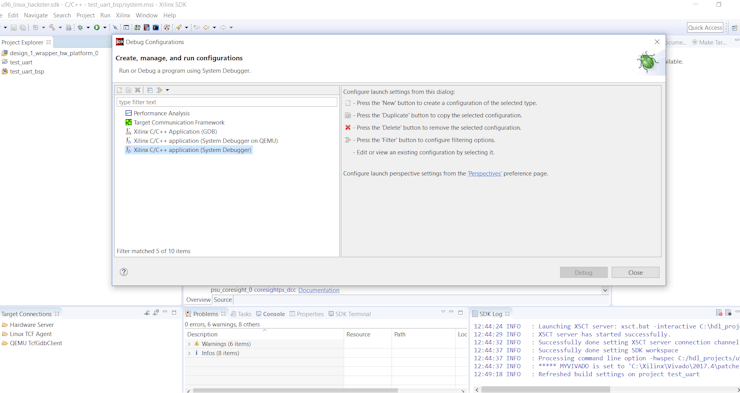Click the Debug button
The height and width of the screenshot is (393, 740).
(583, 273)
